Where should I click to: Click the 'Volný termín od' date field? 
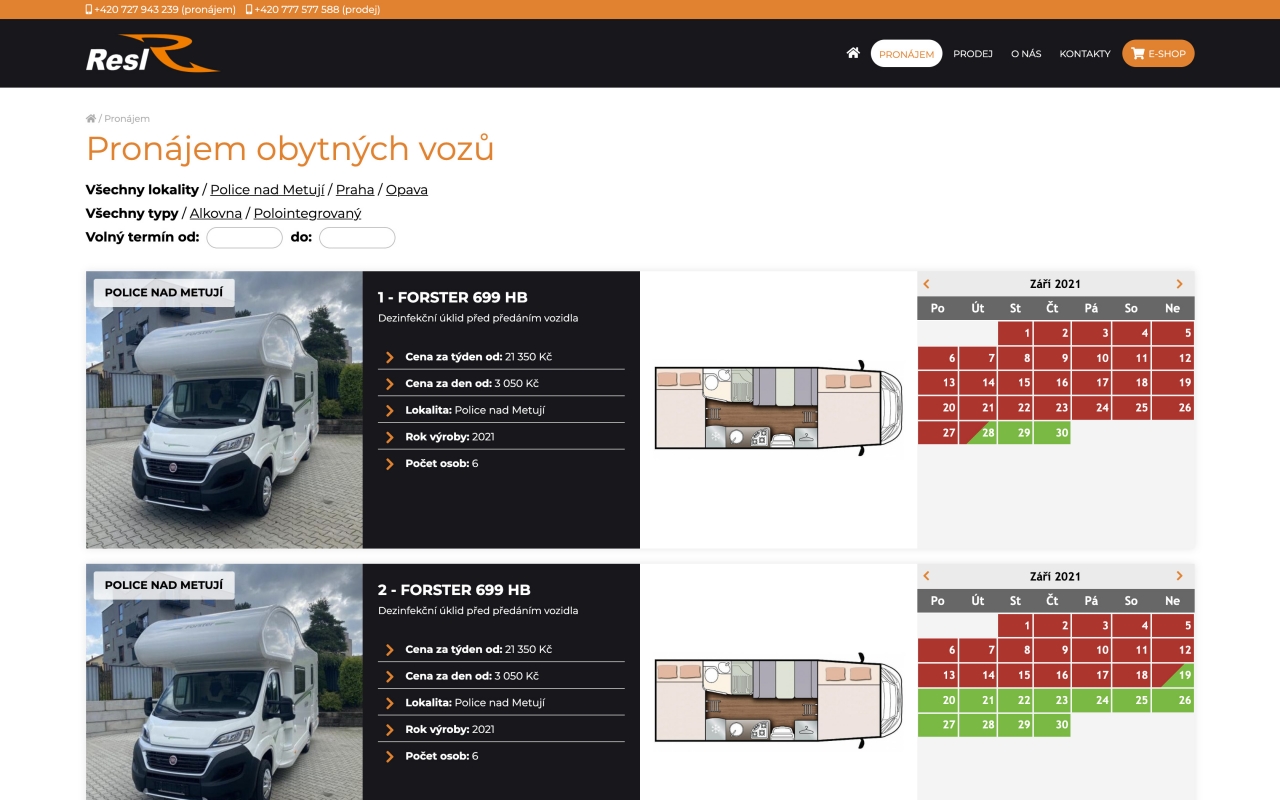pyautogui.click(x=244, y=238)
